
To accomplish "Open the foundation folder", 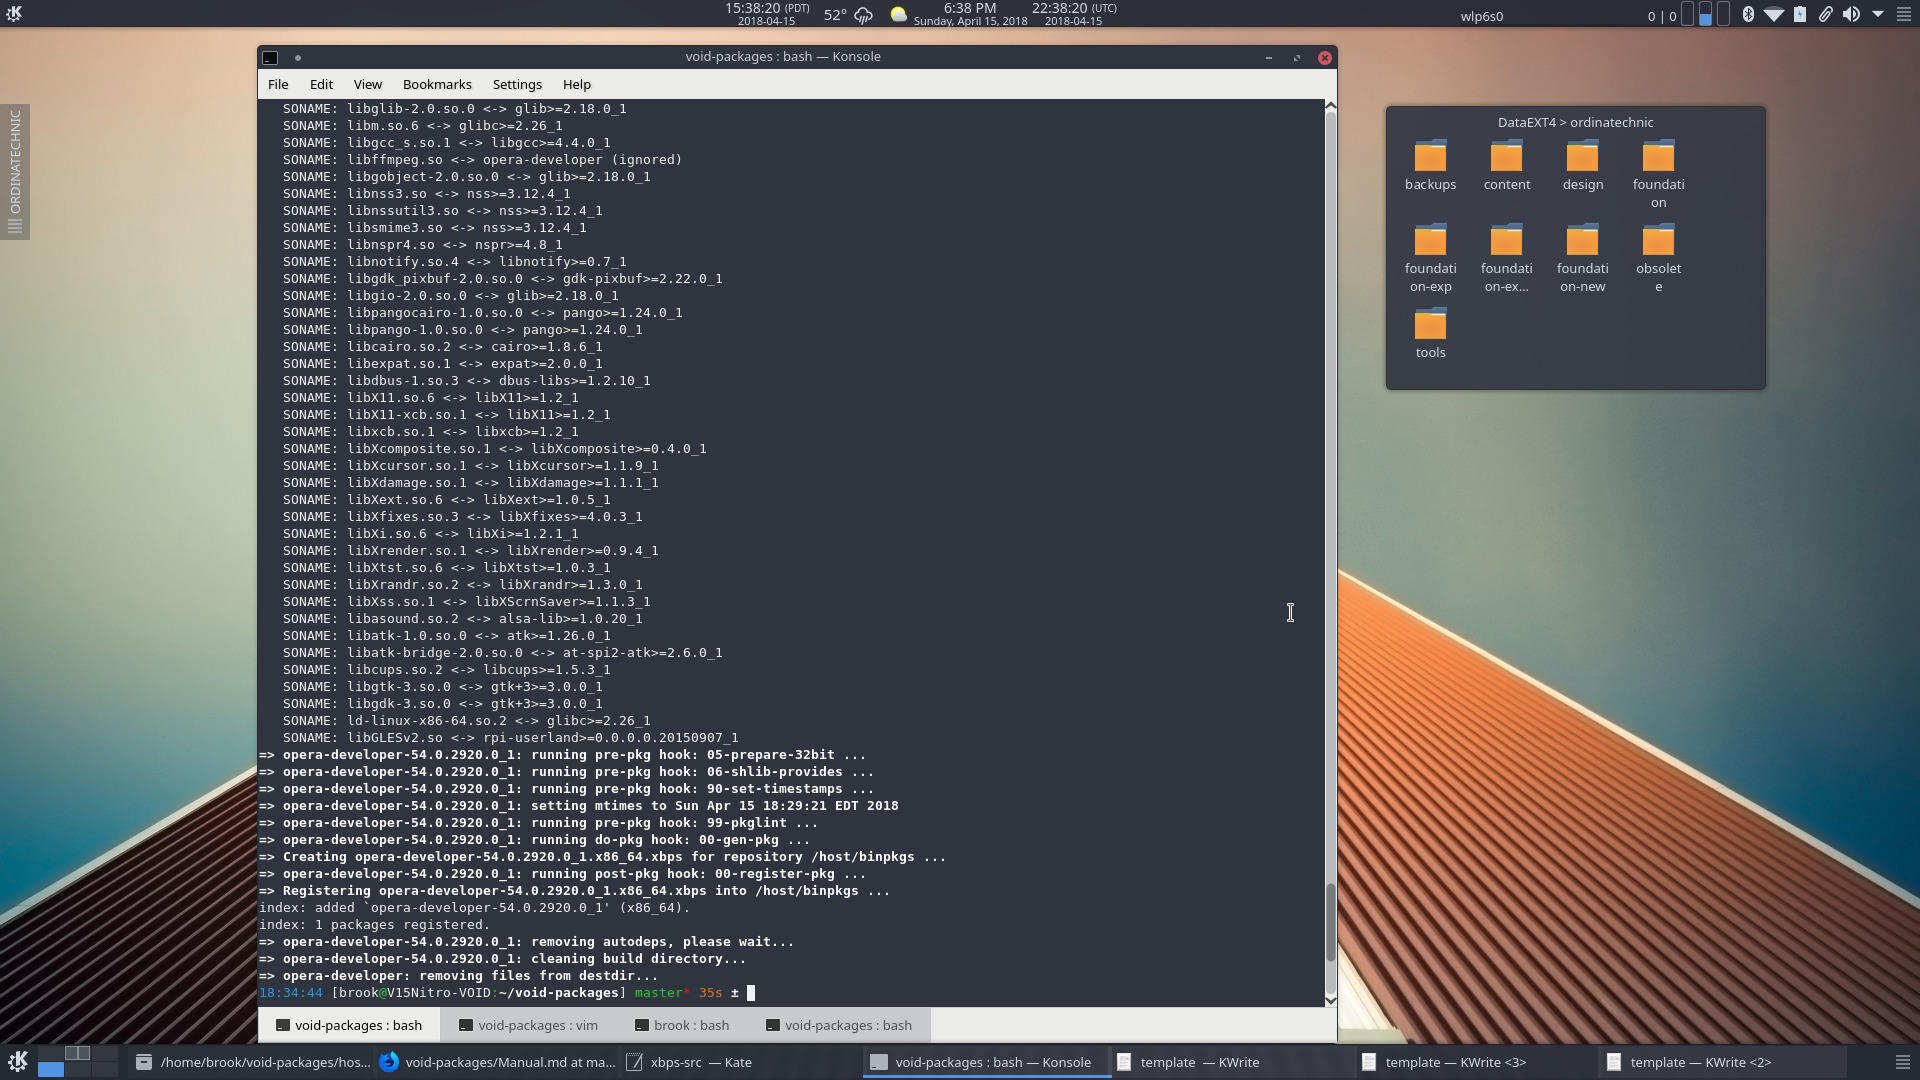I will tap(1658, 175).
